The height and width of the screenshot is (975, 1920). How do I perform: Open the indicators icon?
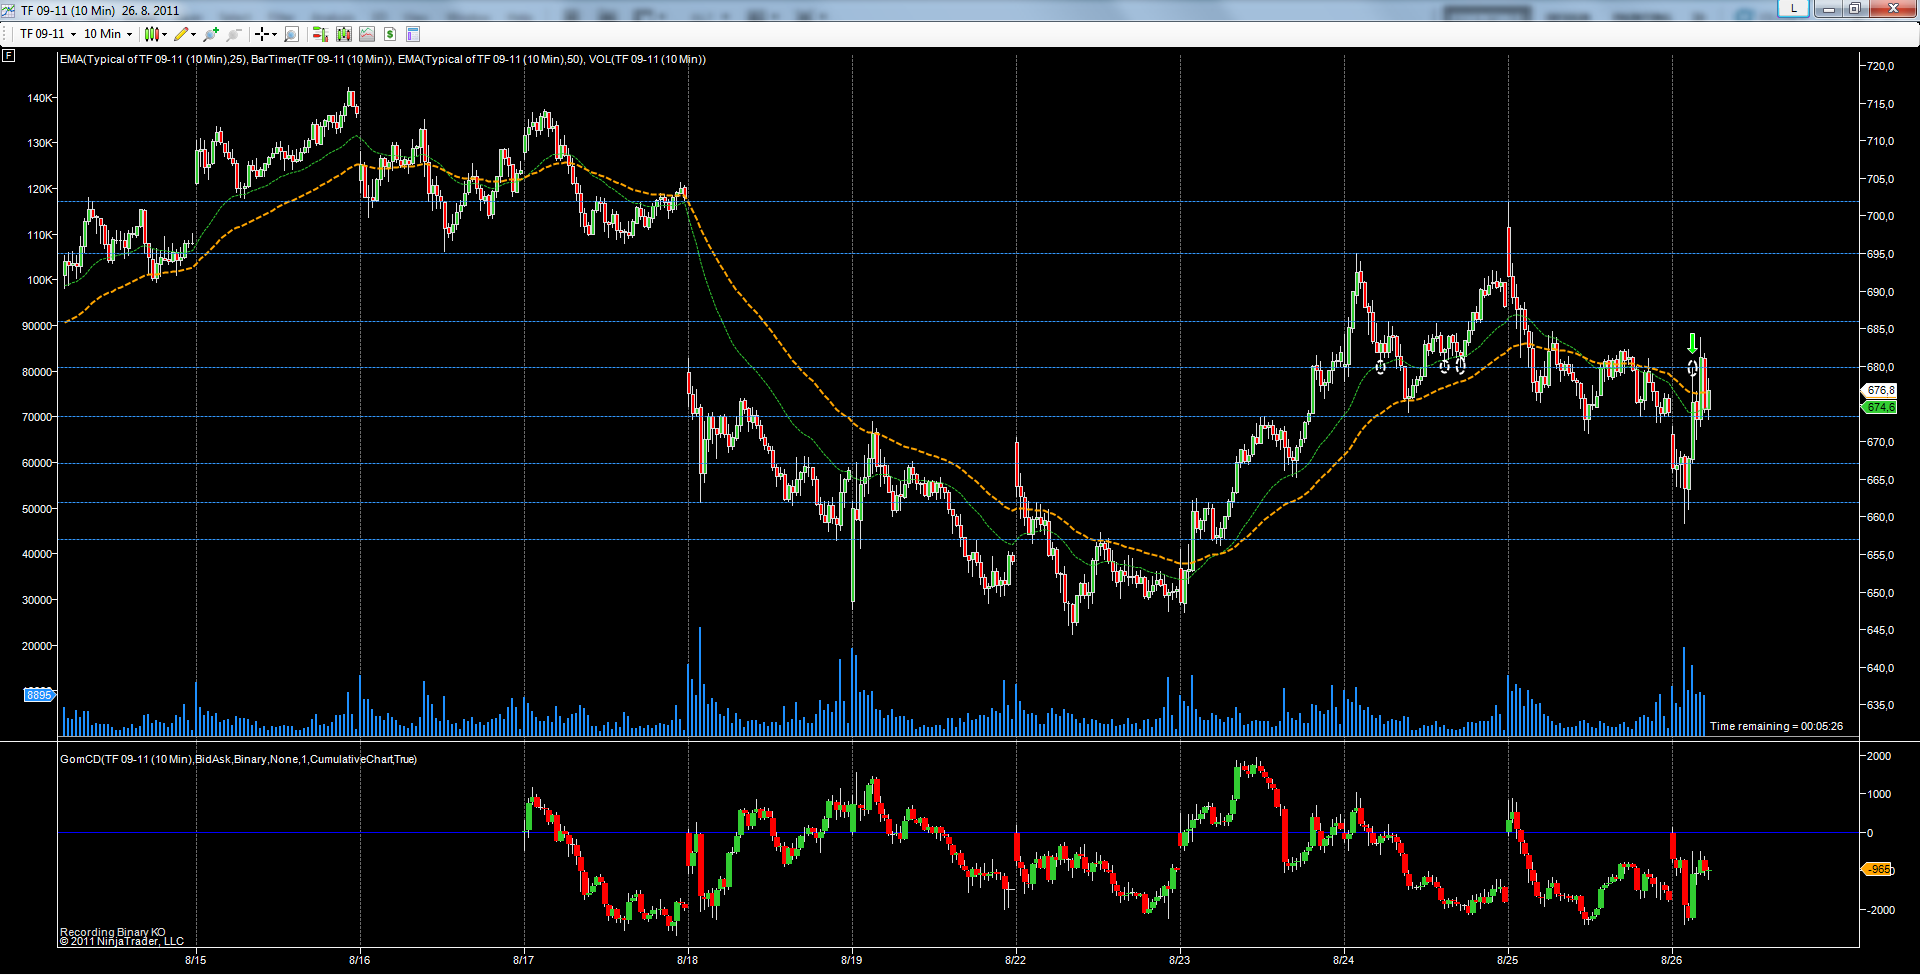pos(367,34)
